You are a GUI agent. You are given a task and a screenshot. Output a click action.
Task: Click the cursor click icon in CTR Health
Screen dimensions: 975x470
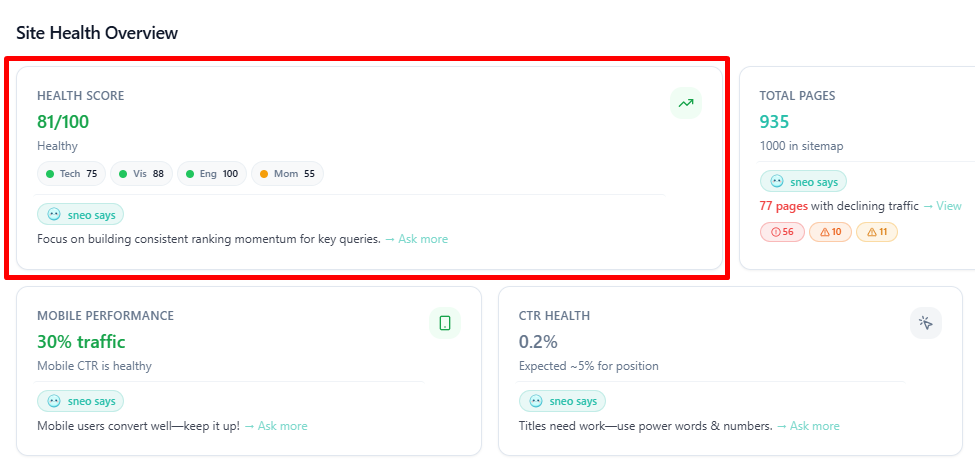pyautogui.click(x=926, y=323)
